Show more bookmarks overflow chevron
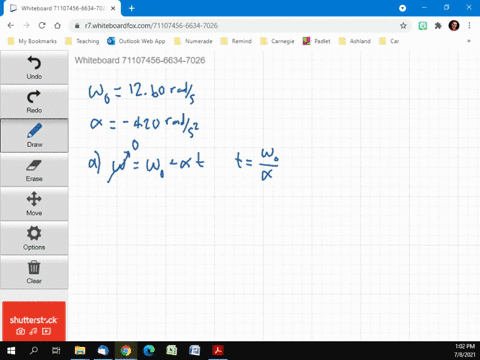Screen dimensions: 480x360 coord(469,41)
